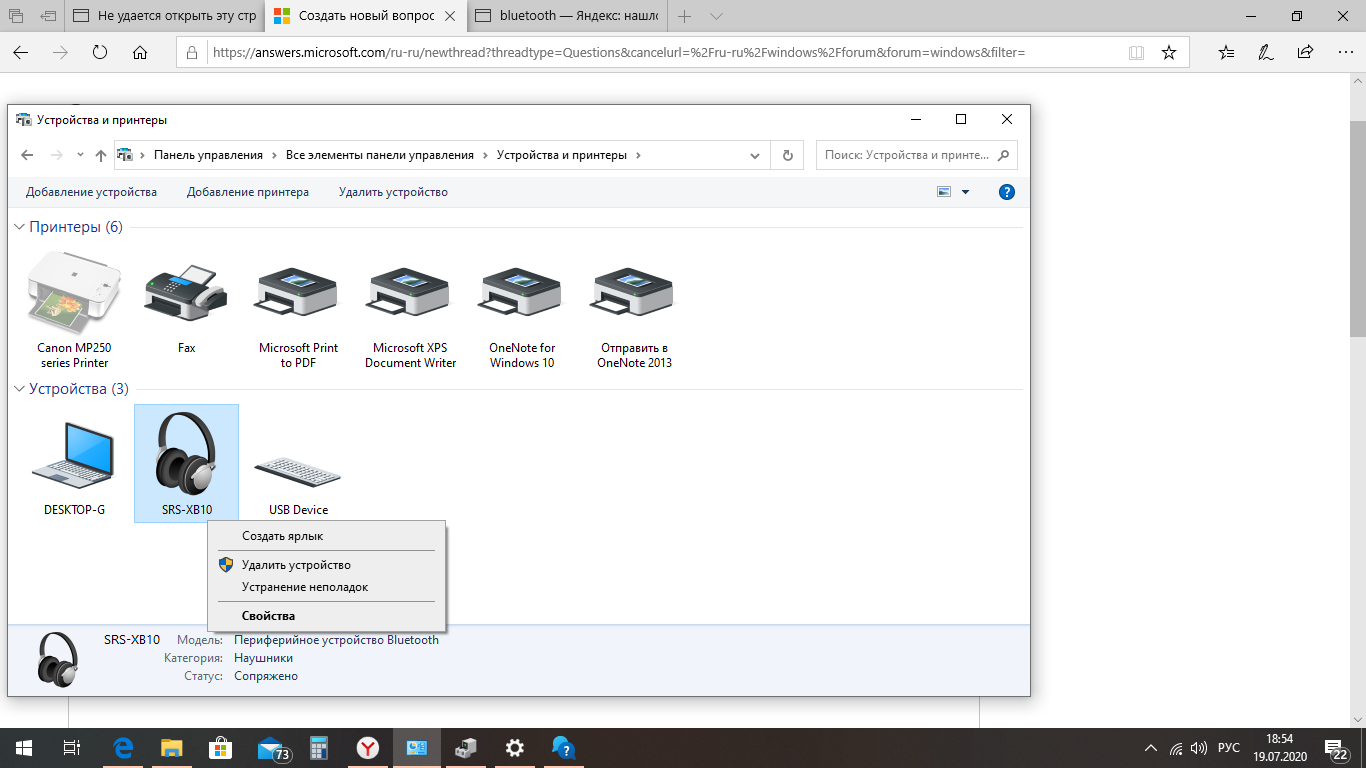This screenshot has height=768, width=1366.
Task: Open help in Devices and Printers window
Action: tap(1007, 192)
